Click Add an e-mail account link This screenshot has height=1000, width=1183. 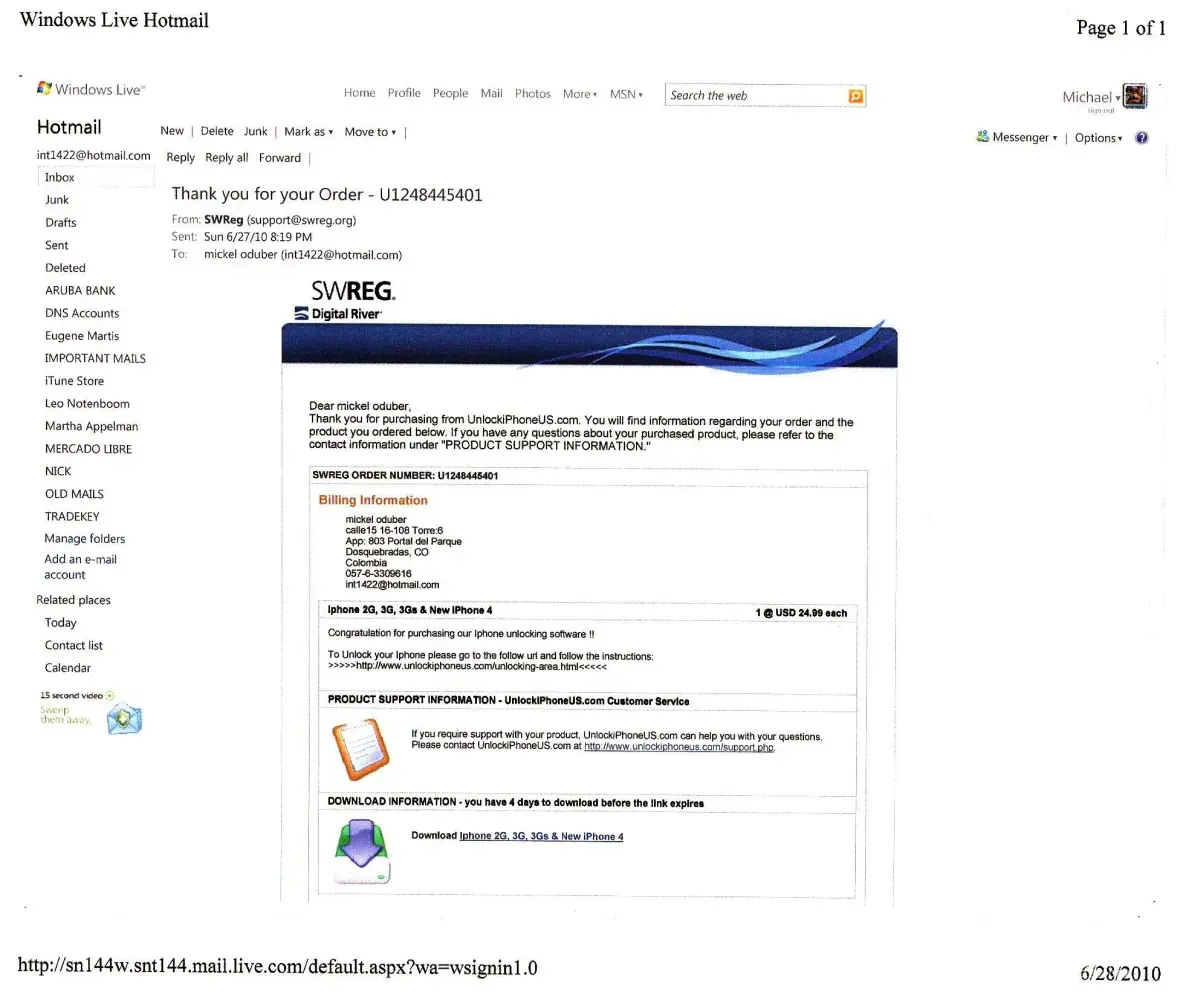[x=80, y=567]
